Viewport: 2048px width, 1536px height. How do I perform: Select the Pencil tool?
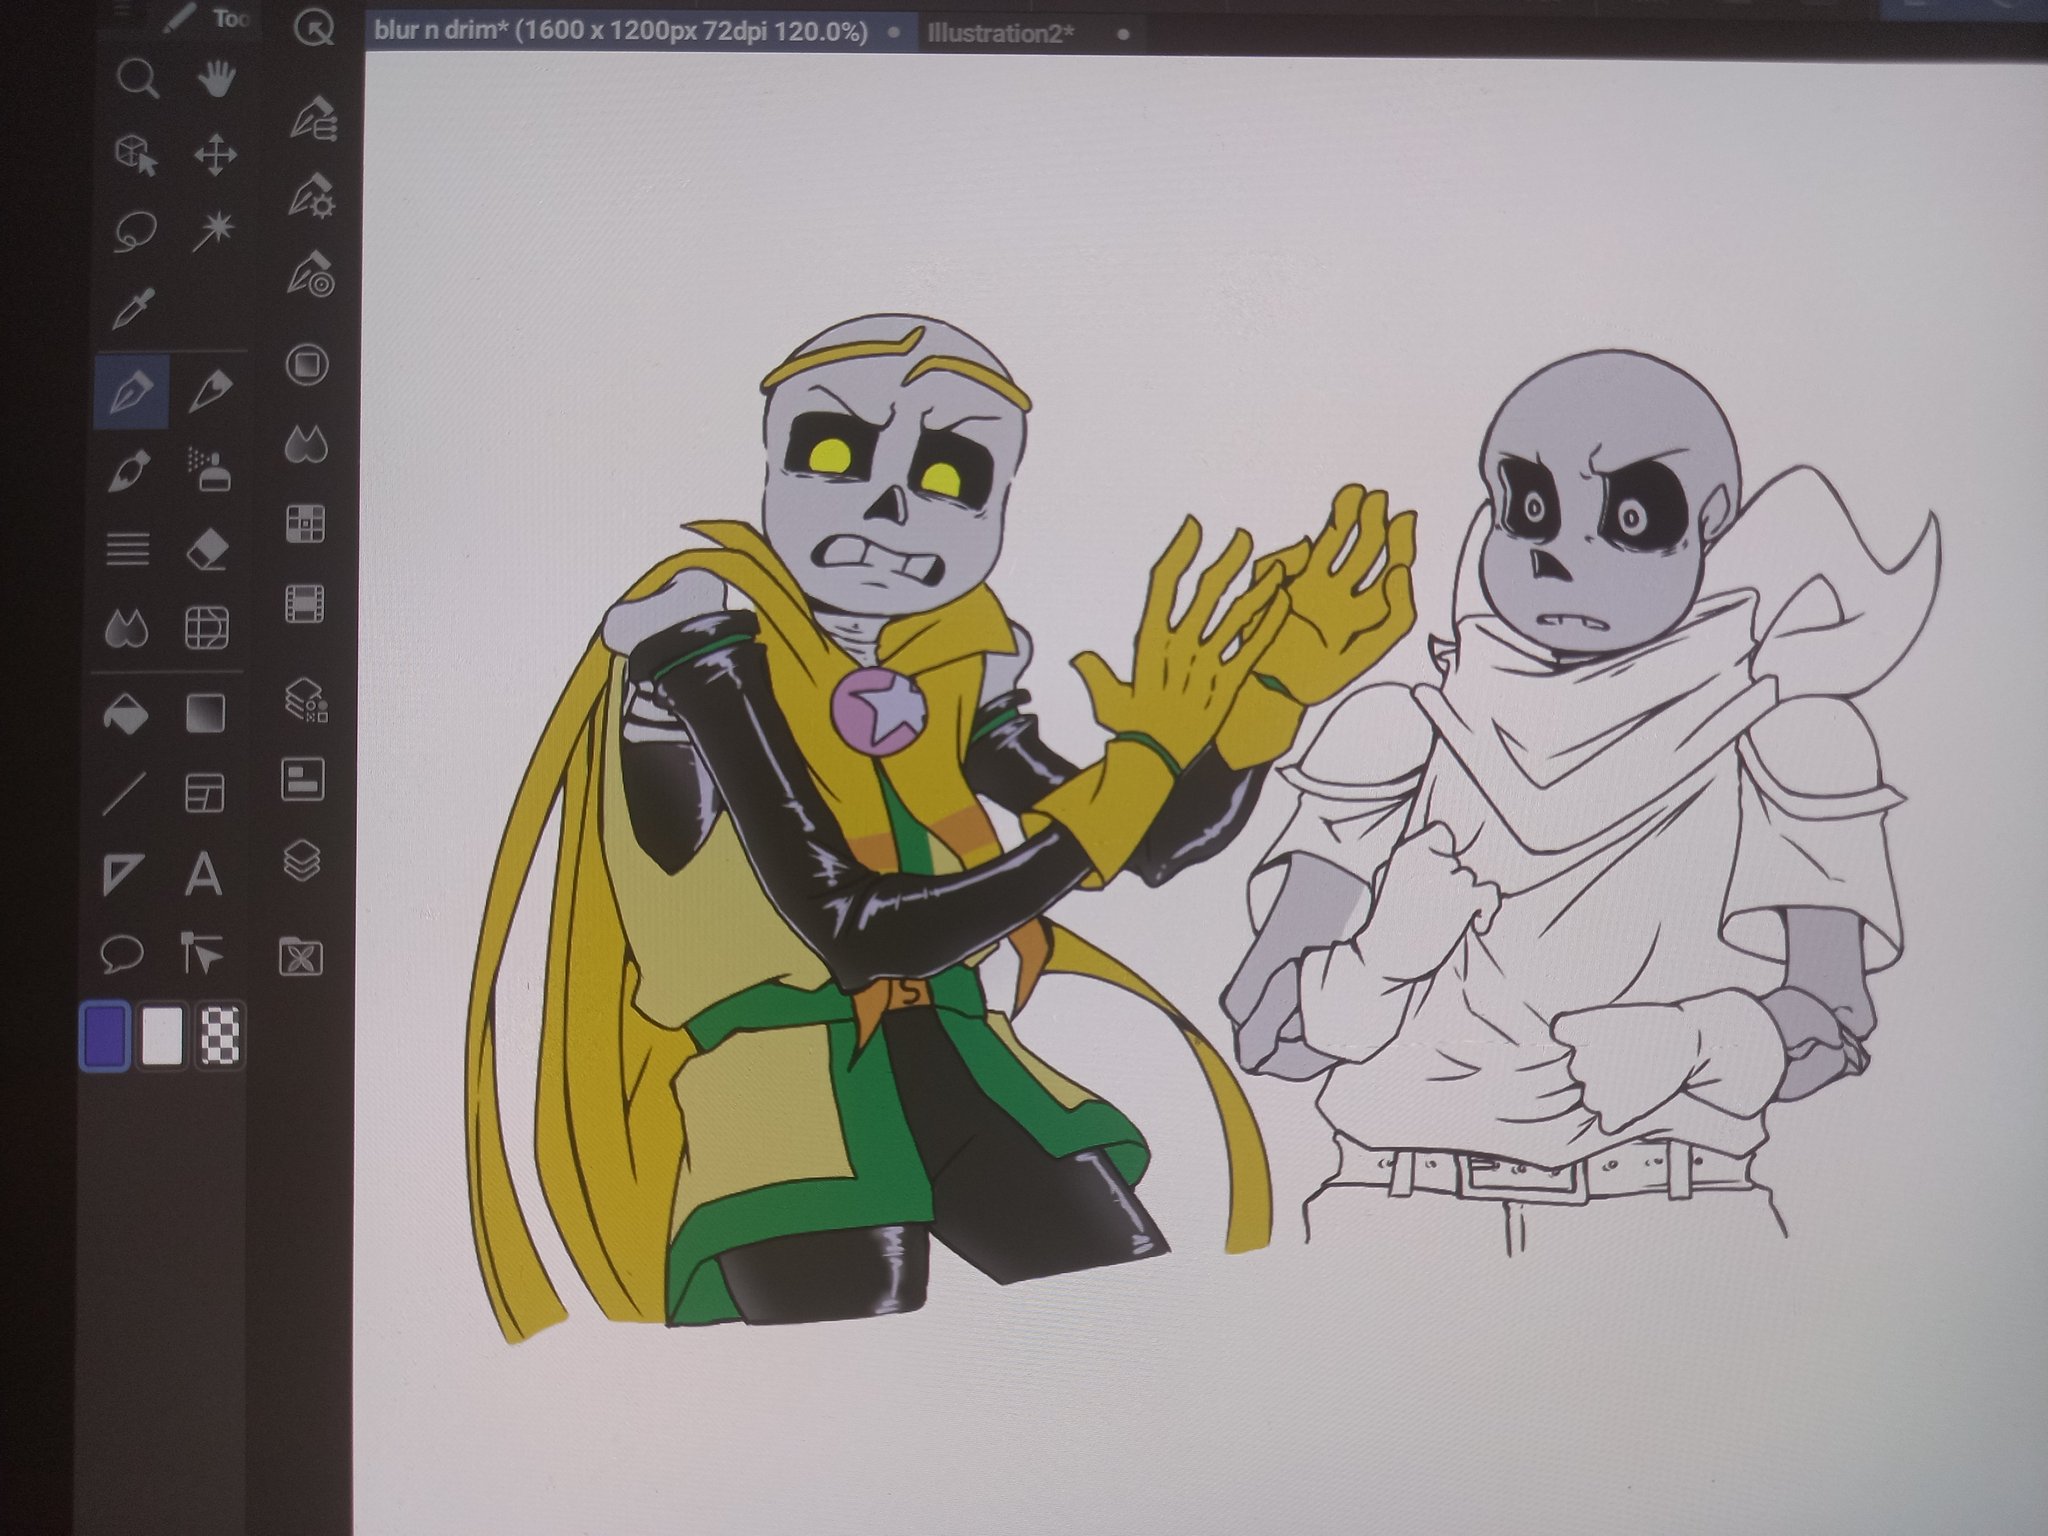coord(209,391)
